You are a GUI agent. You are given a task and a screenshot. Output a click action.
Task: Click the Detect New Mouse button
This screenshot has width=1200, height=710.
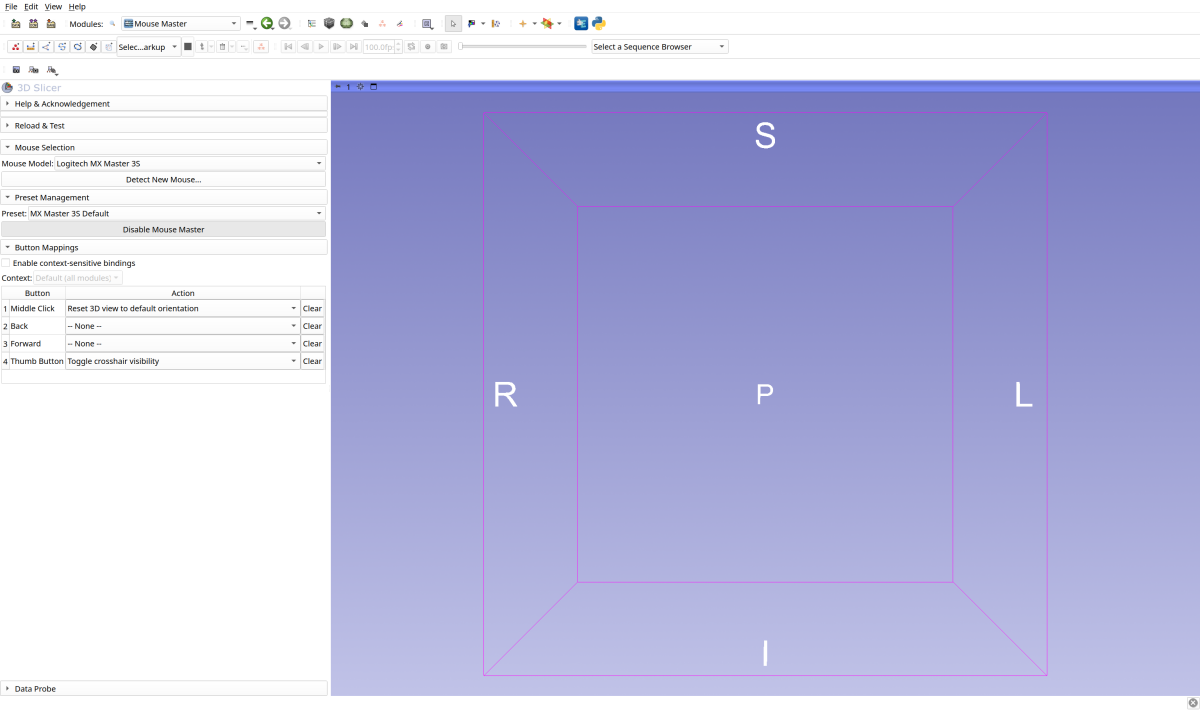click(x=163, y=180)
